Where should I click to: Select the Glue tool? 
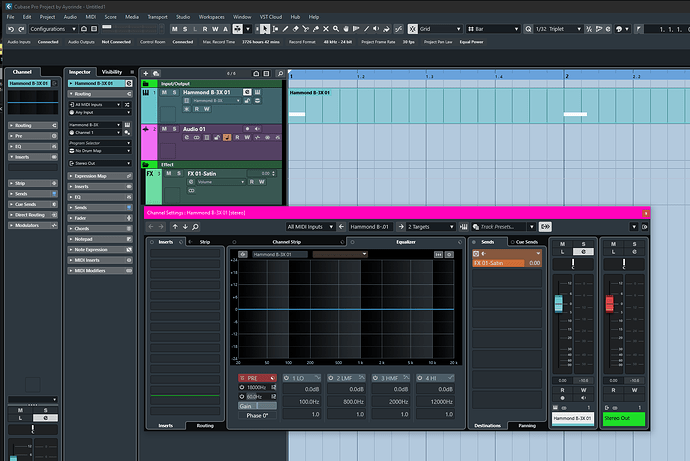point(316,29)
